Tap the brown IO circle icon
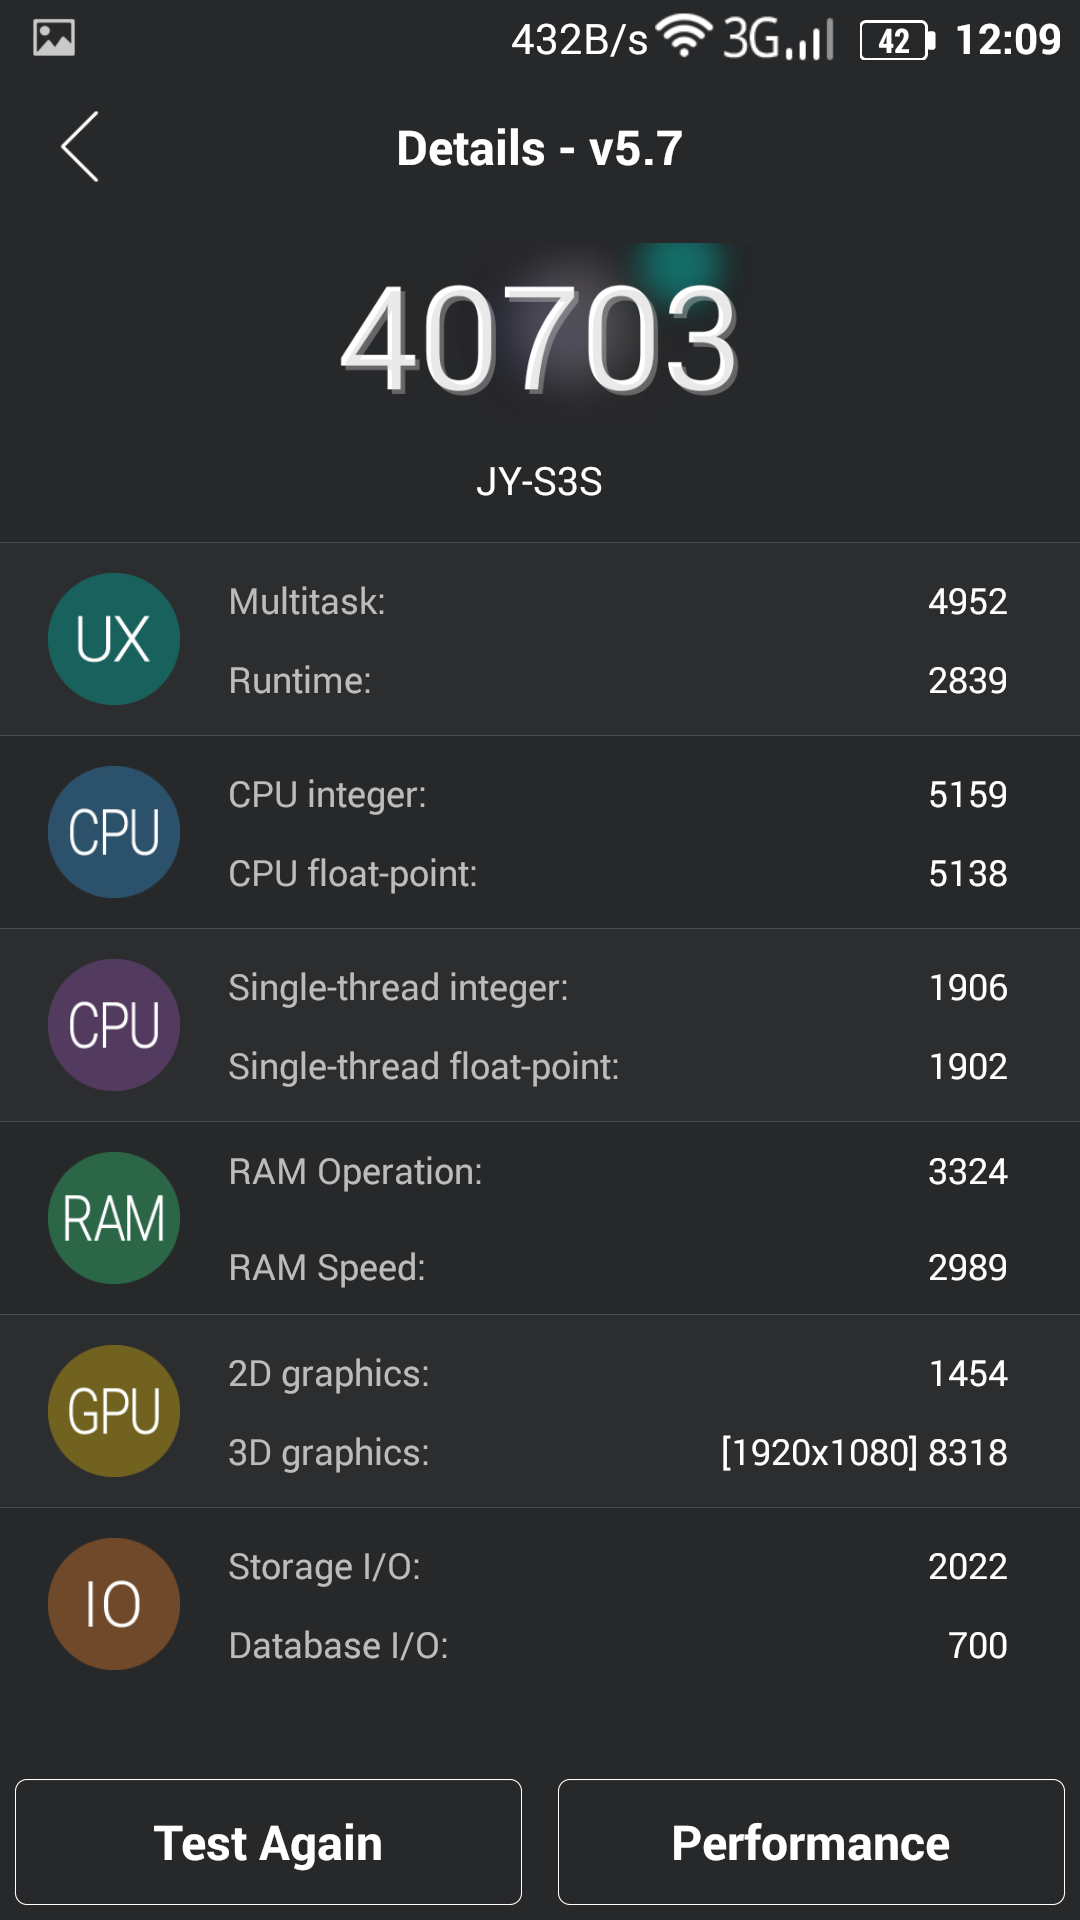1080x1920 pixels. (x=114, y=1604)
